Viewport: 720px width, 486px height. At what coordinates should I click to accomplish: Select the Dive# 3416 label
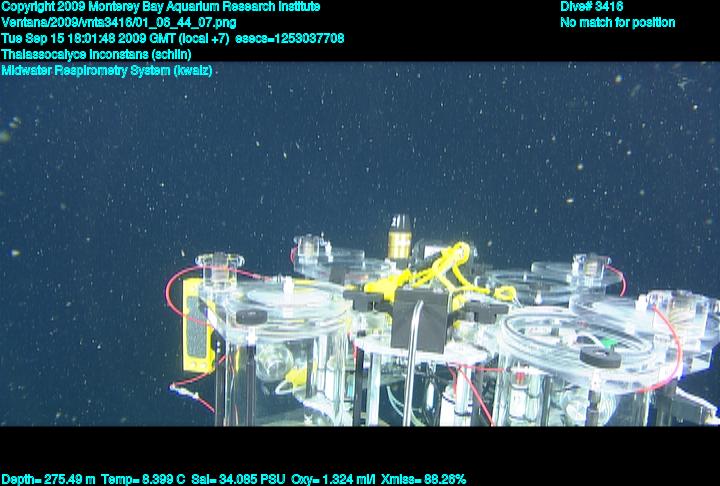[x=591, y=6]
